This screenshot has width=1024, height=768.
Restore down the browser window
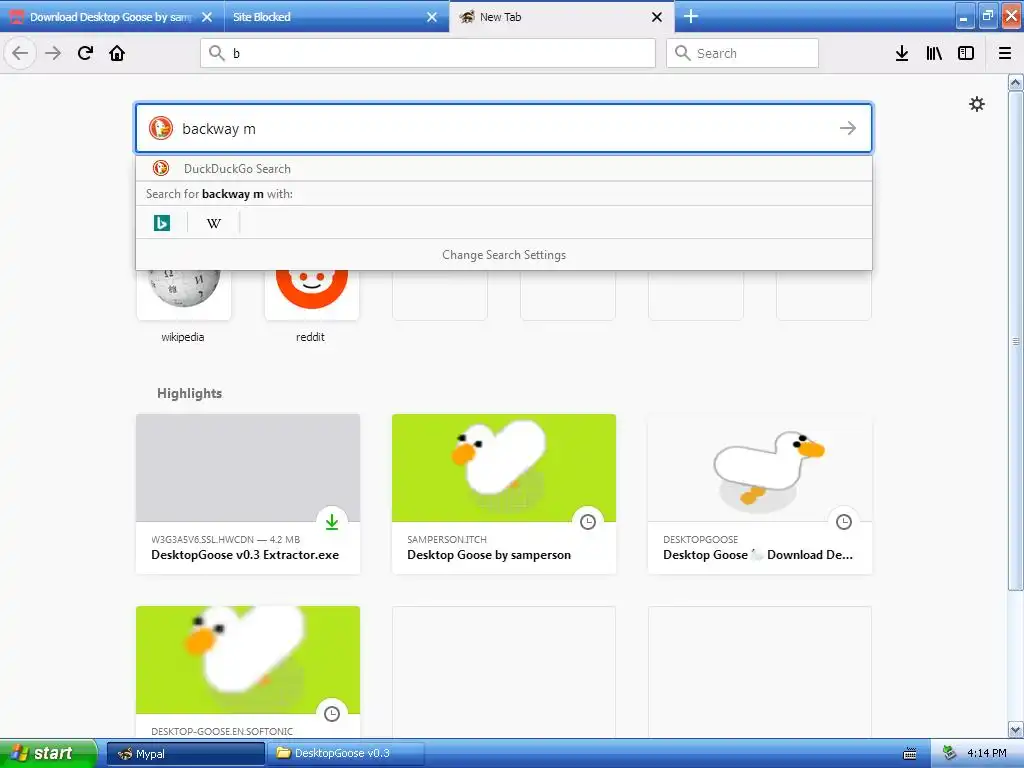988,16
